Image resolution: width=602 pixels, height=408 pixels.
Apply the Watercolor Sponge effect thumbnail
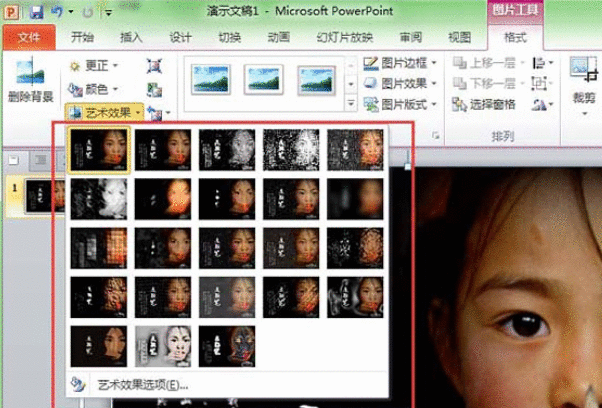163,248
